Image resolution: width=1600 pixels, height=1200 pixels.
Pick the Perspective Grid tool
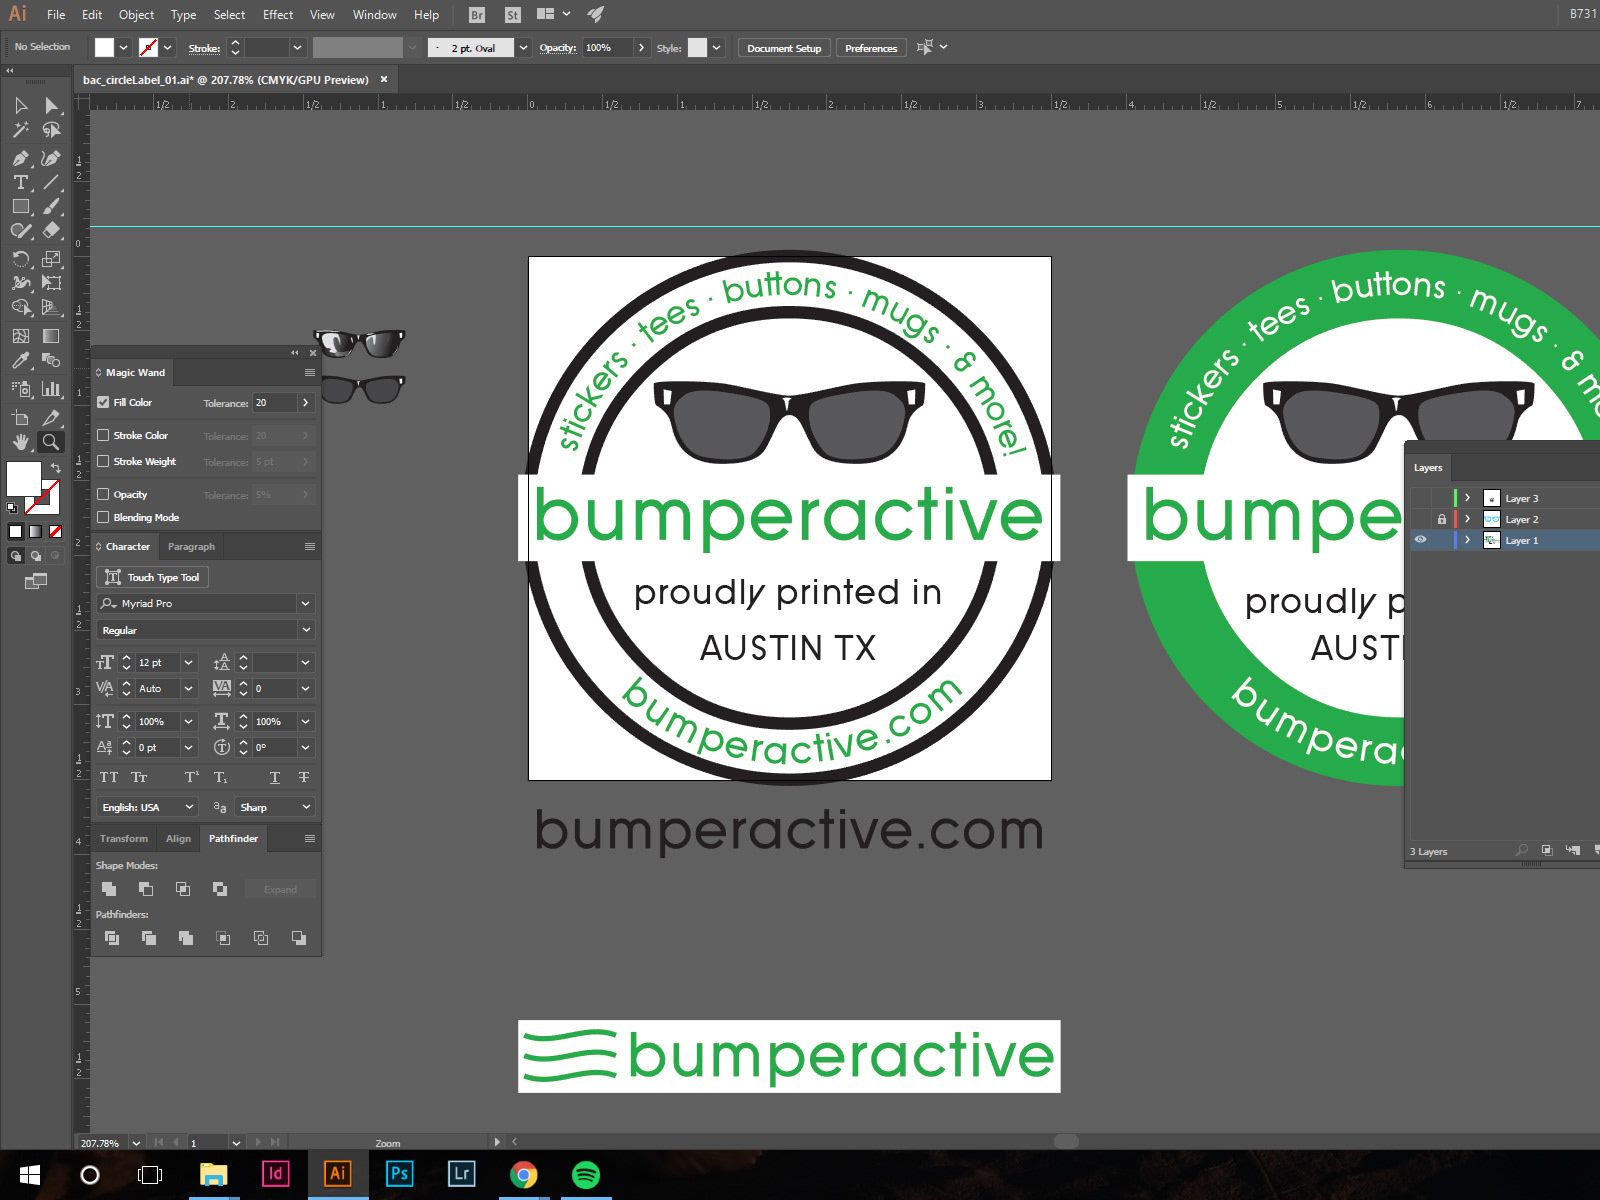[x=51, y=307]
